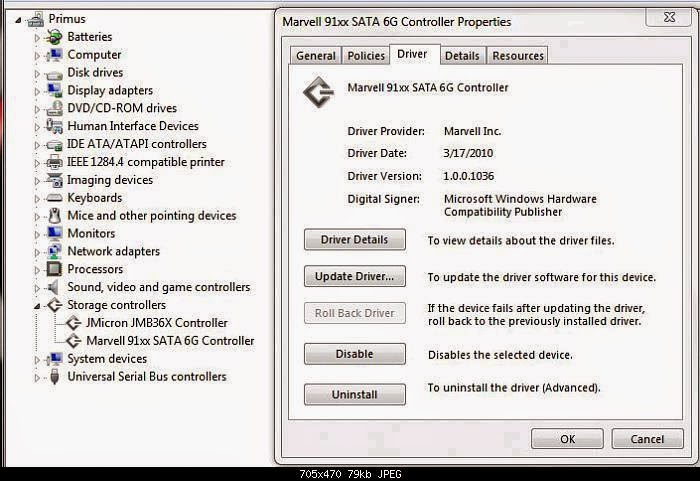Confirm with the OK button
This screenshot has height=481, width=700.
click(x=567, y=439)
